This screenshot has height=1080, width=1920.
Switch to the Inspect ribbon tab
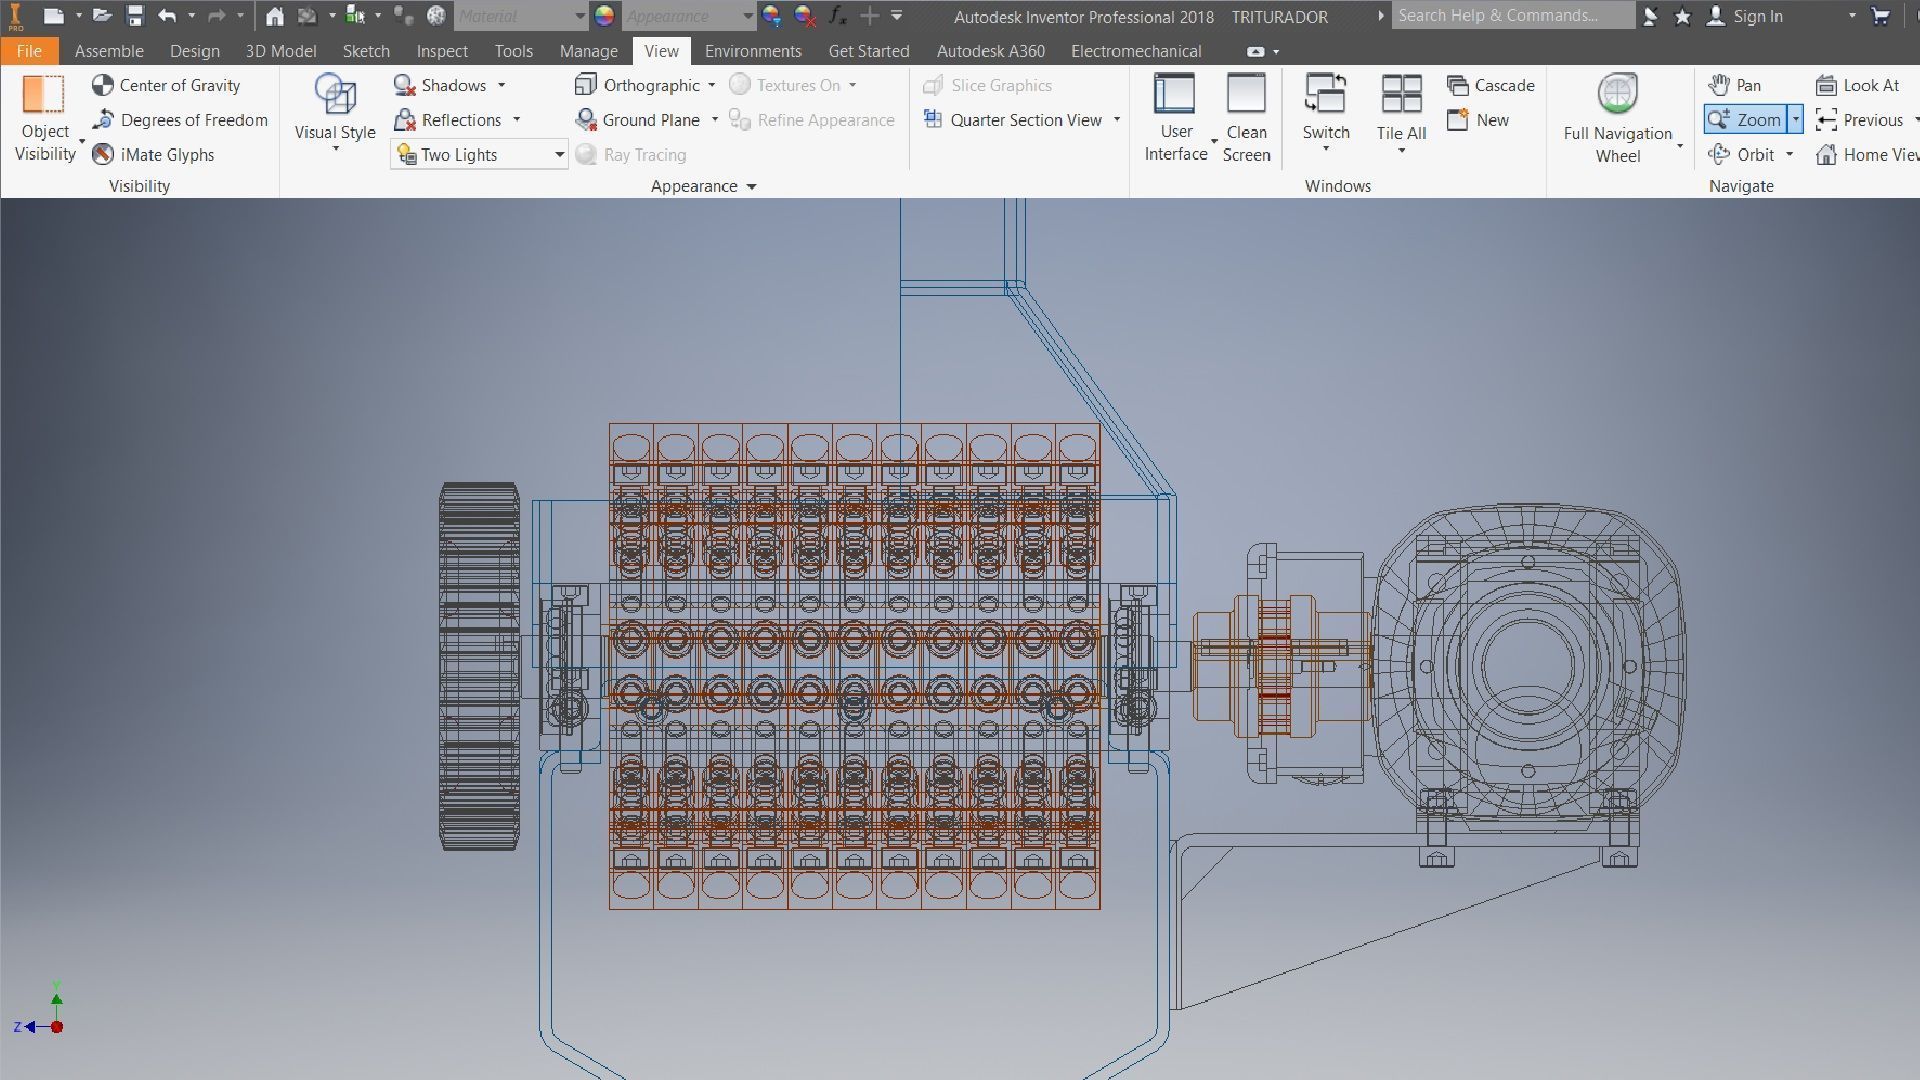[x=442, y=51]
